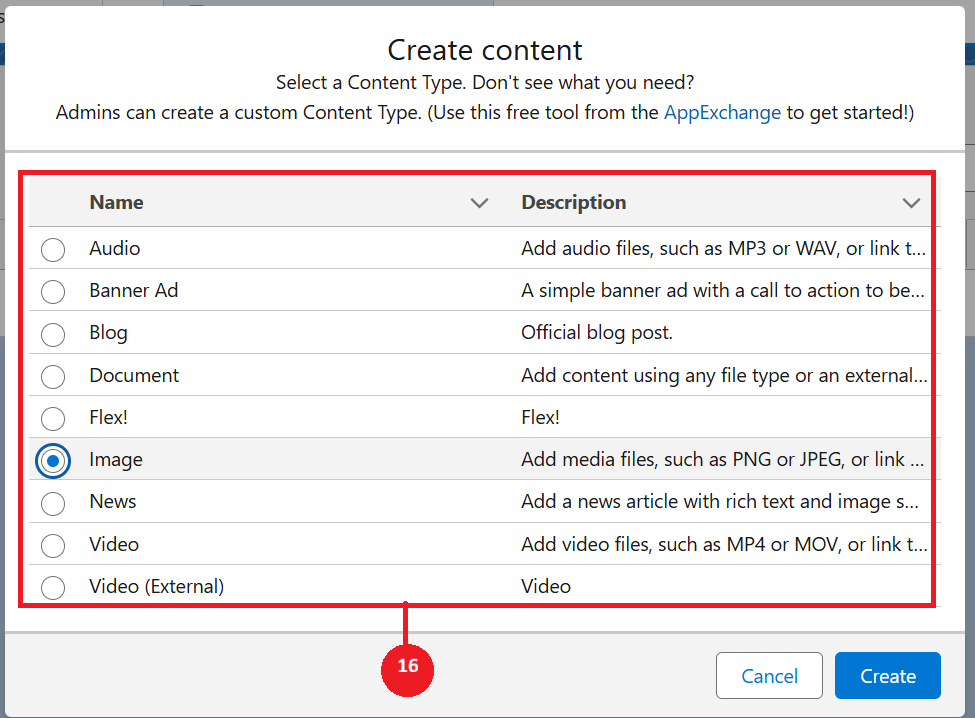Select the News radio button
975x718 pixels.
tap(53, 502)
